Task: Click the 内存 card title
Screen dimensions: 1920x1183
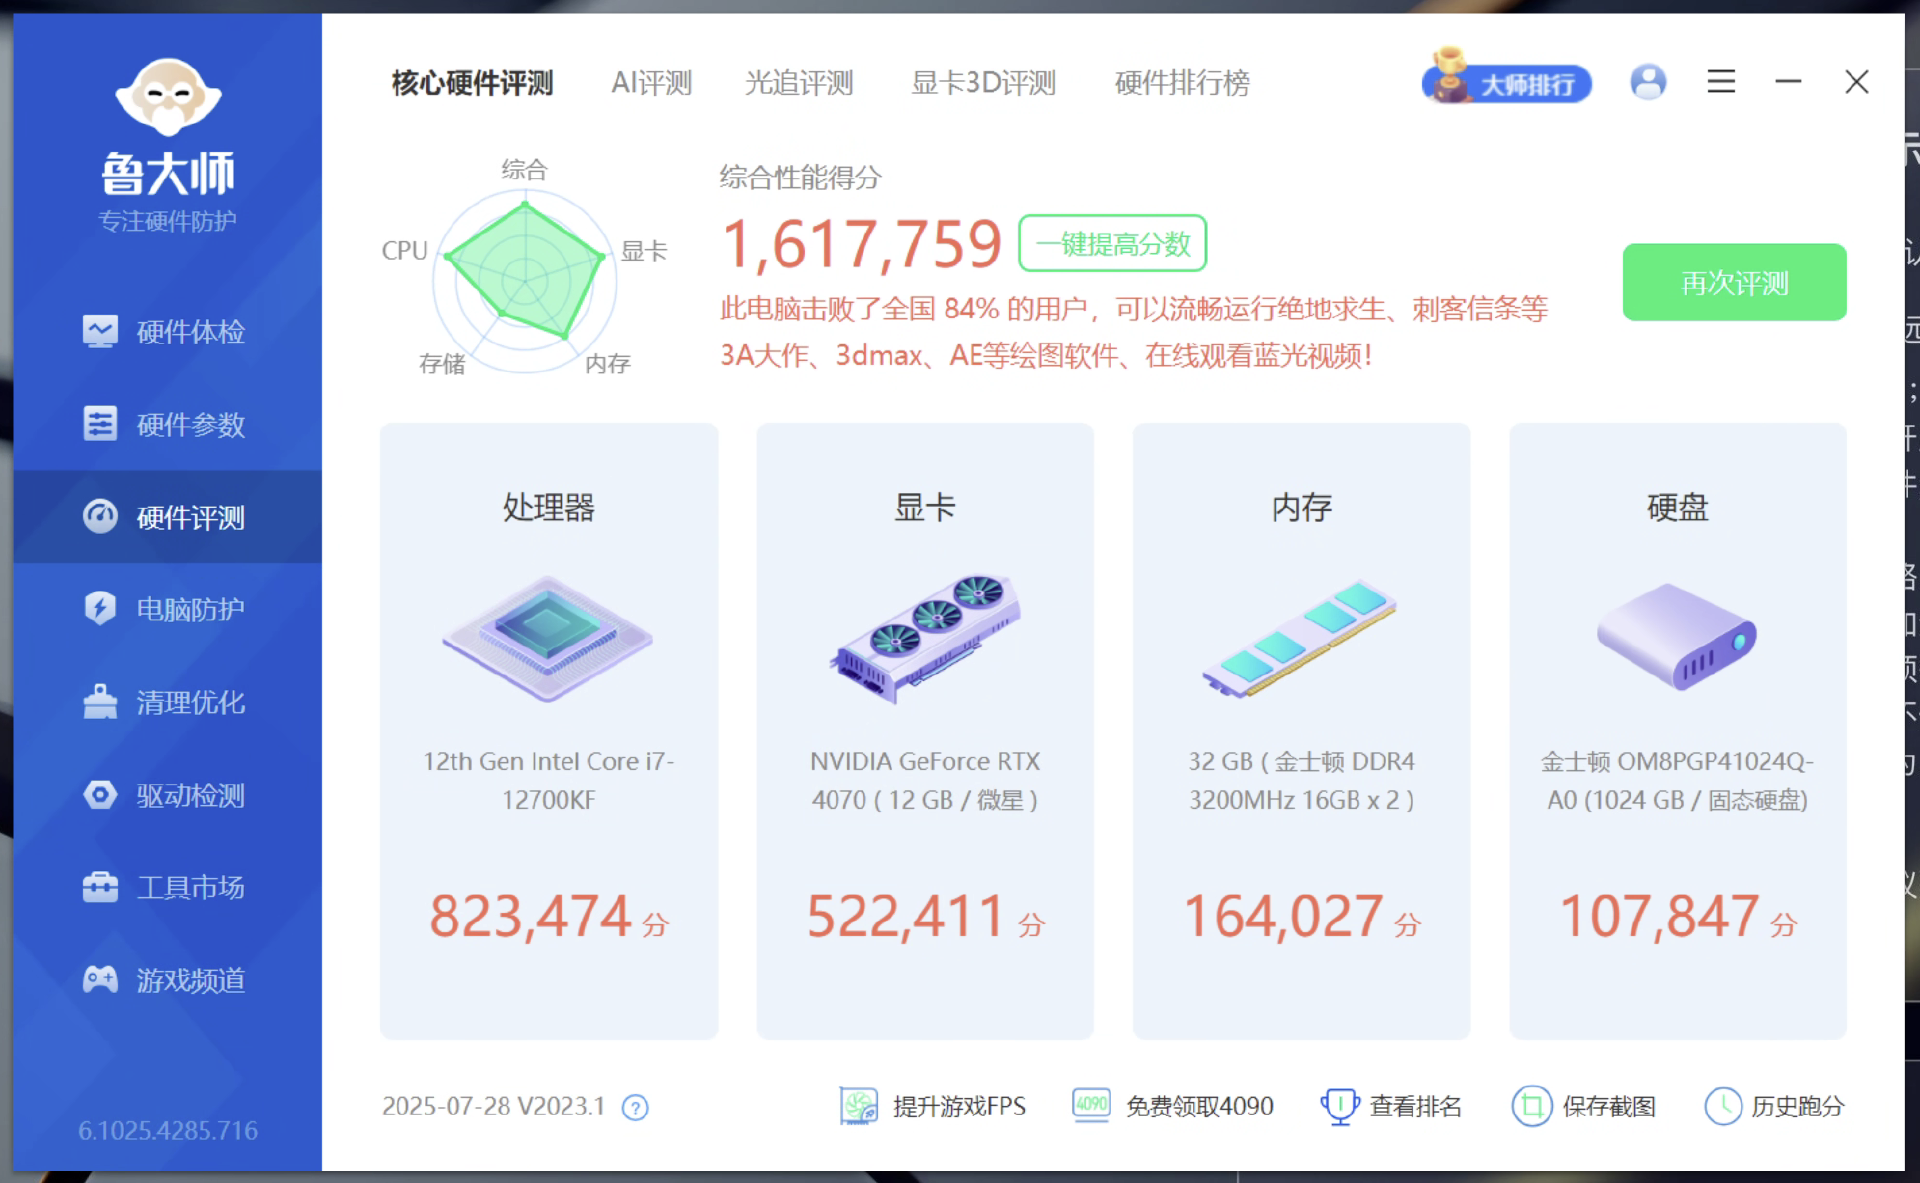Action: point(1301,508)
